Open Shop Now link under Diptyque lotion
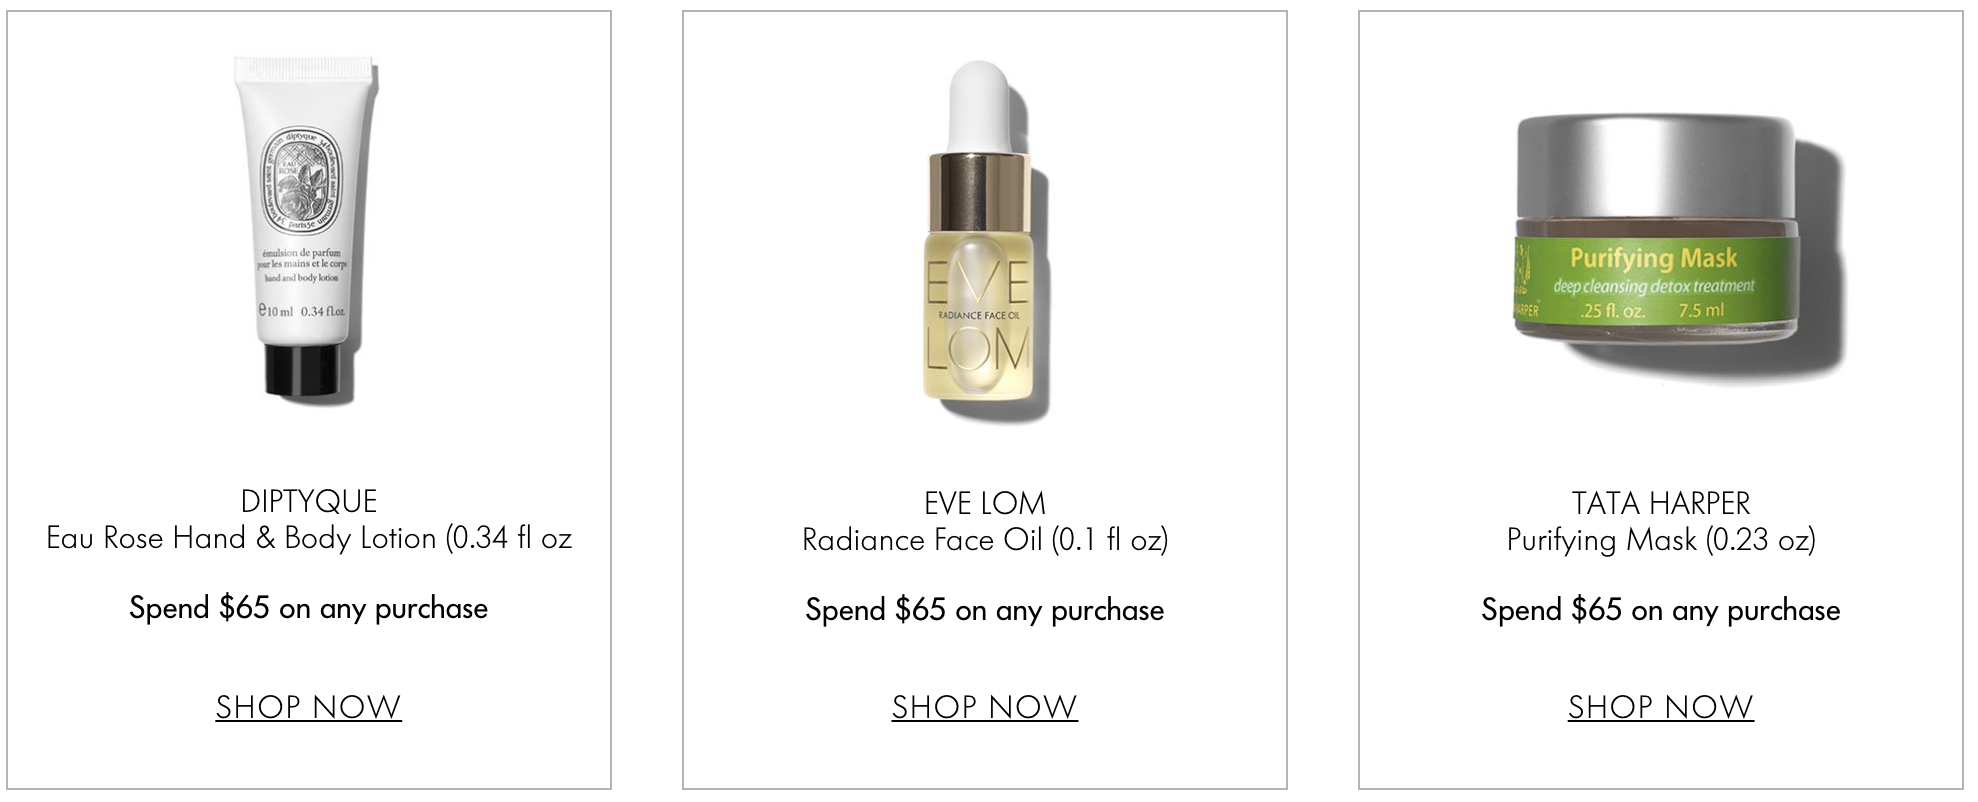The width and height of the screenshot is (1978, 802). (x=308, y=707)
